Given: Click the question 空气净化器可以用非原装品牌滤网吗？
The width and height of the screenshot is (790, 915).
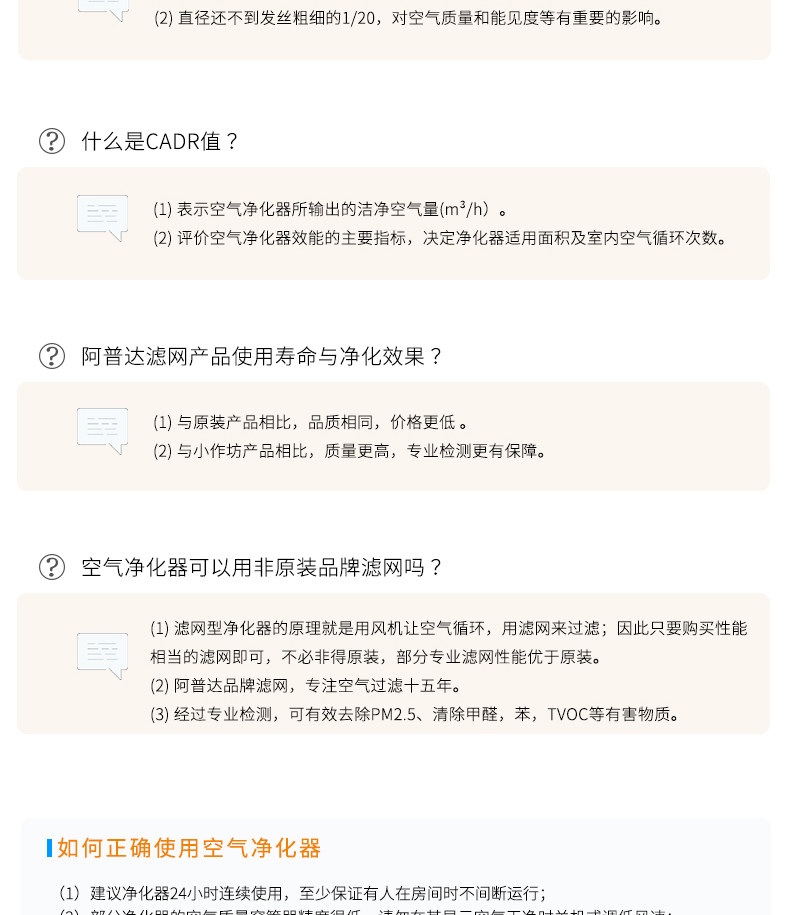Looking at the screenshot, I should [x=263, y=567].
